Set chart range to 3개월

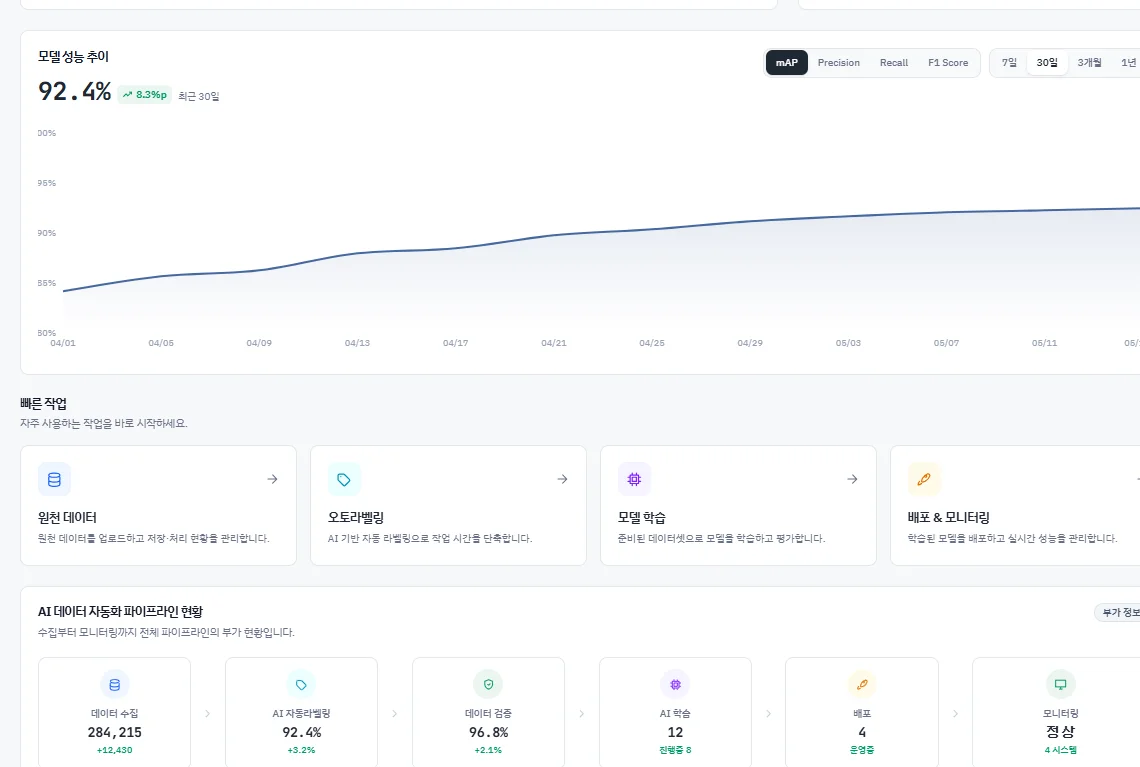tap(1089, 63)
